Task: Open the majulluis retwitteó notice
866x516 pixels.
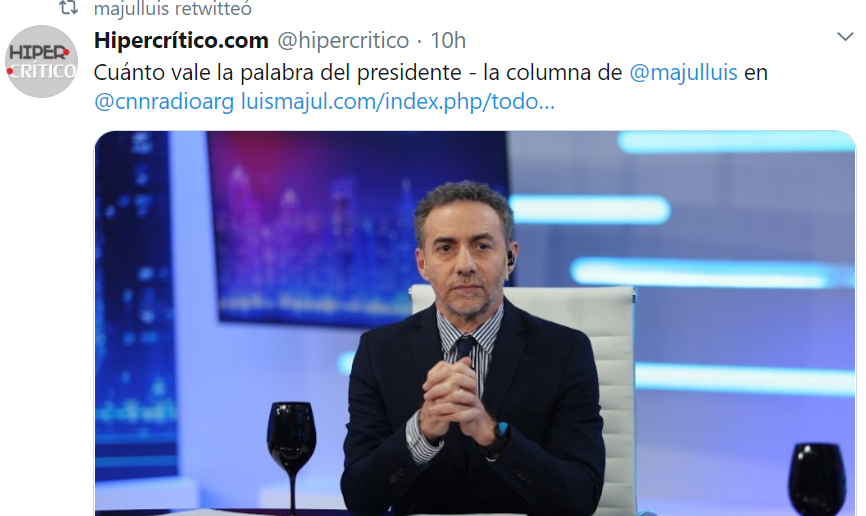Action: (x=172, y=8)
